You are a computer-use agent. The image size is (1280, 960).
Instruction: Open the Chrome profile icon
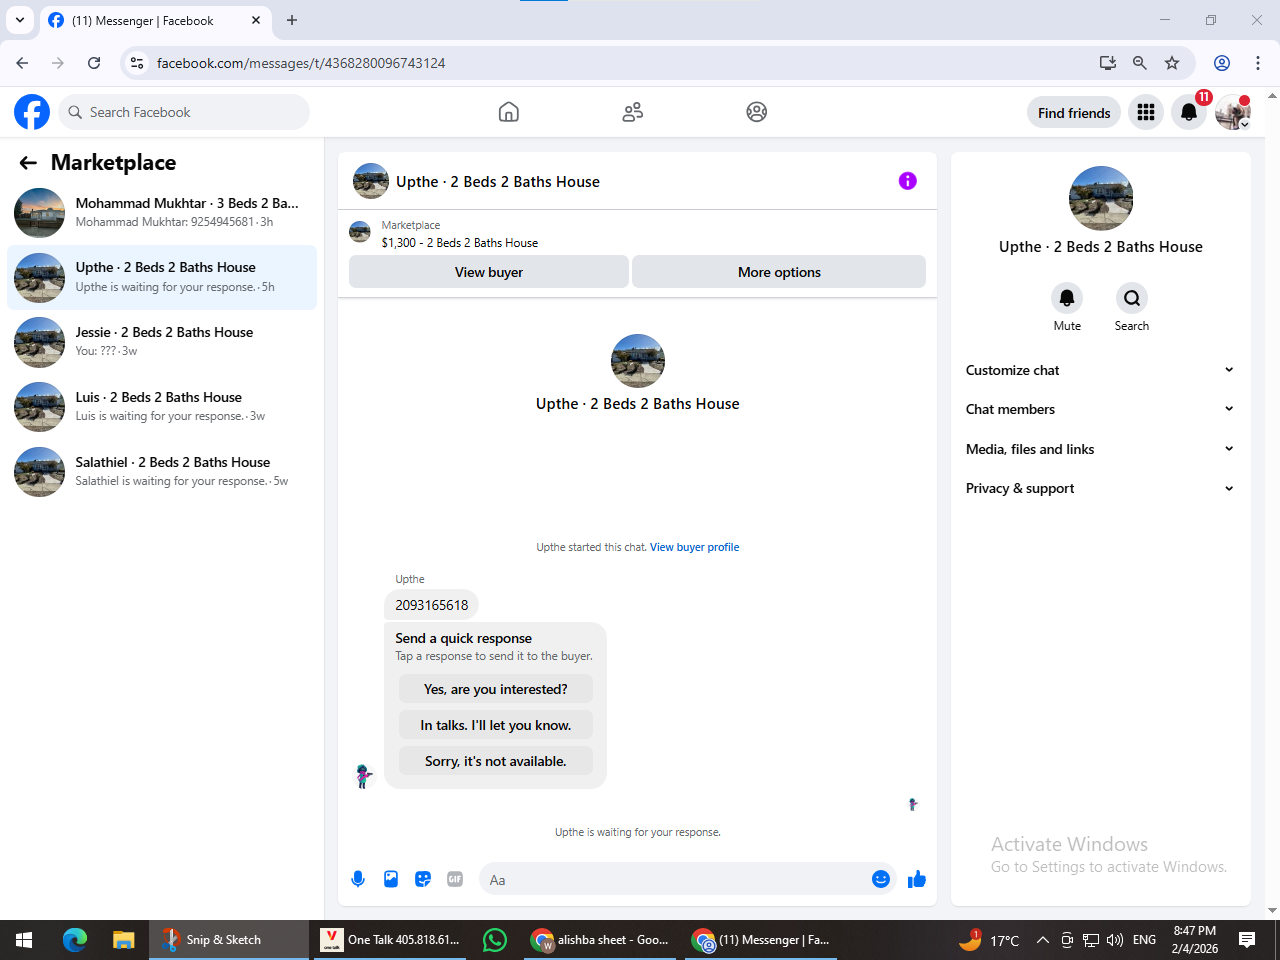tap(1222, 63)
